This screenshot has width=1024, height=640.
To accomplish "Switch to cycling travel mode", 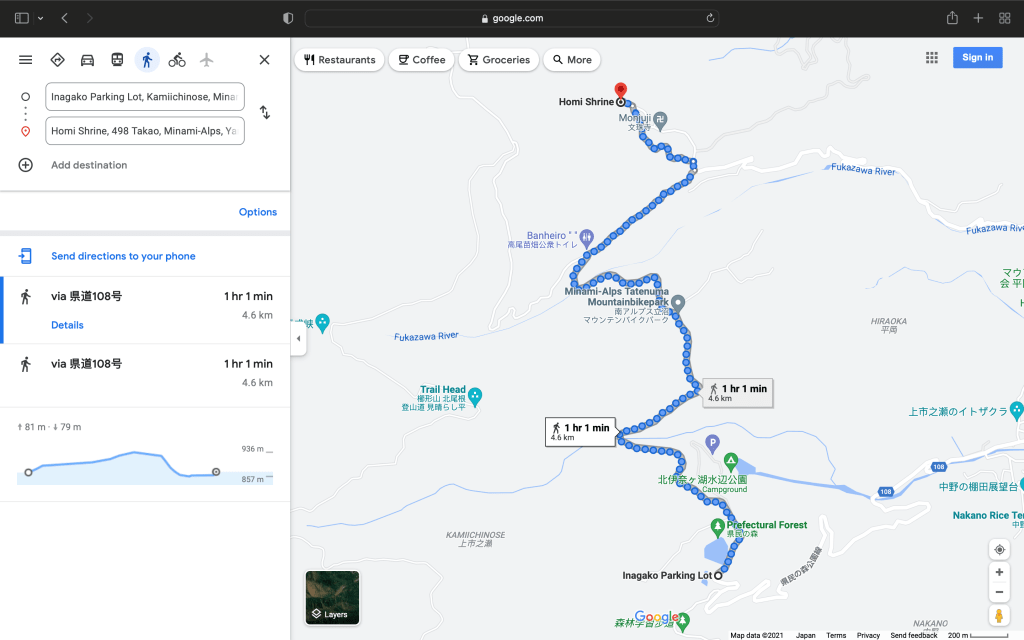I will (177, 60).
